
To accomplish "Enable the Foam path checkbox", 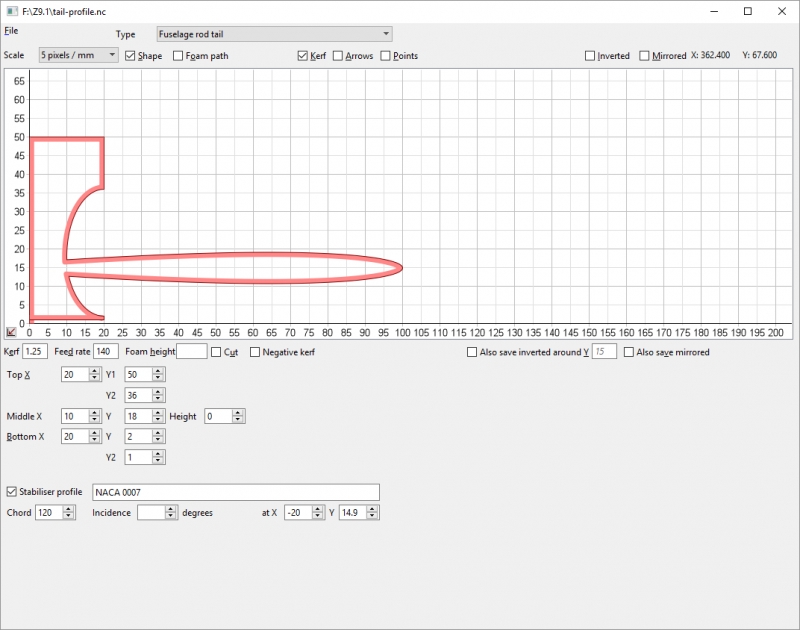I will [x=179, y=56].
